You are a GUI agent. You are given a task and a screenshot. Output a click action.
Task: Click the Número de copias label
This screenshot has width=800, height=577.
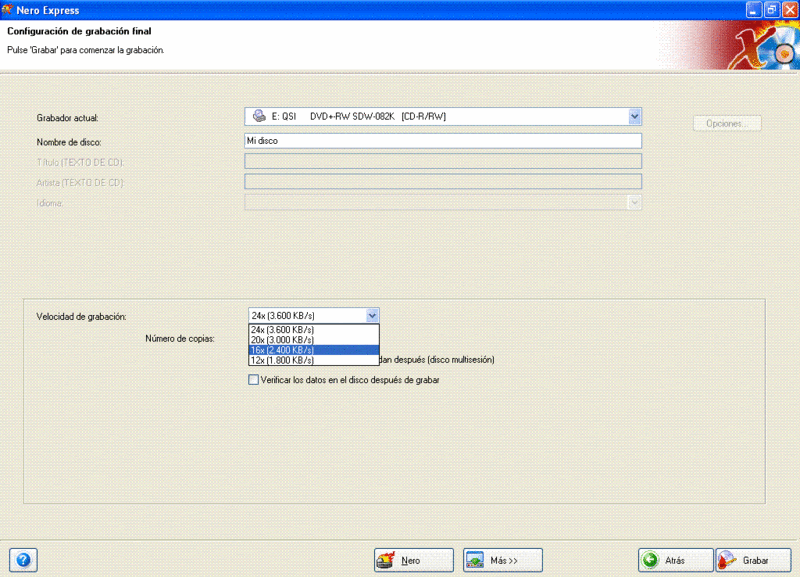(x=180, y=339)
